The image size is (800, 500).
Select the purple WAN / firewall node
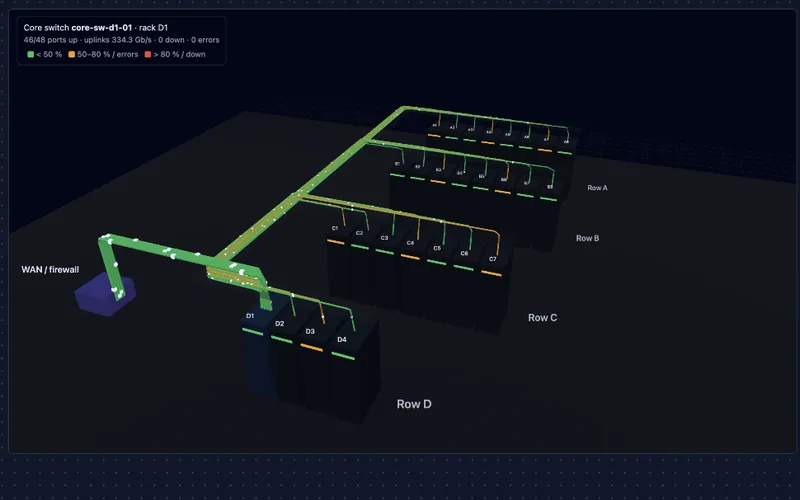point(105,294)
